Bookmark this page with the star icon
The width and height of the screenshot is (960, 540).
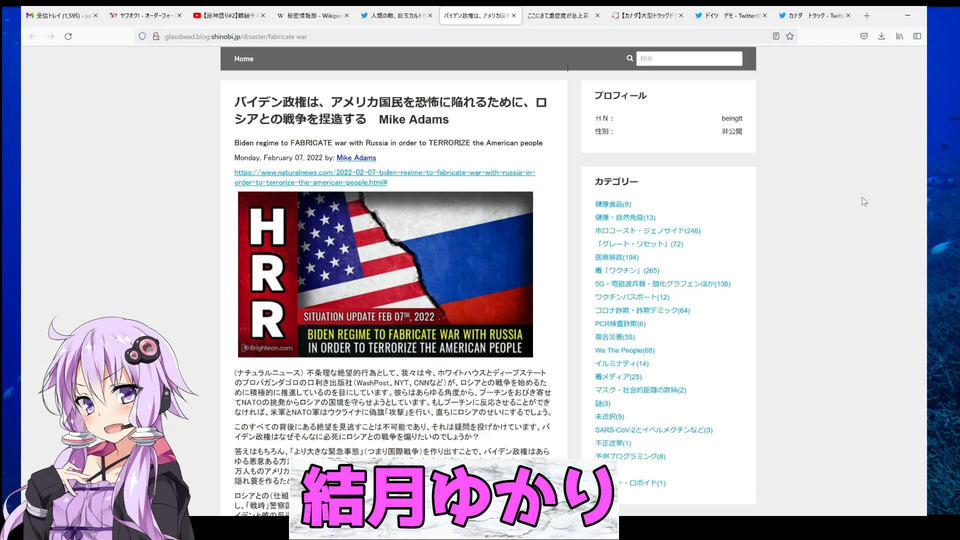[790, 36]
